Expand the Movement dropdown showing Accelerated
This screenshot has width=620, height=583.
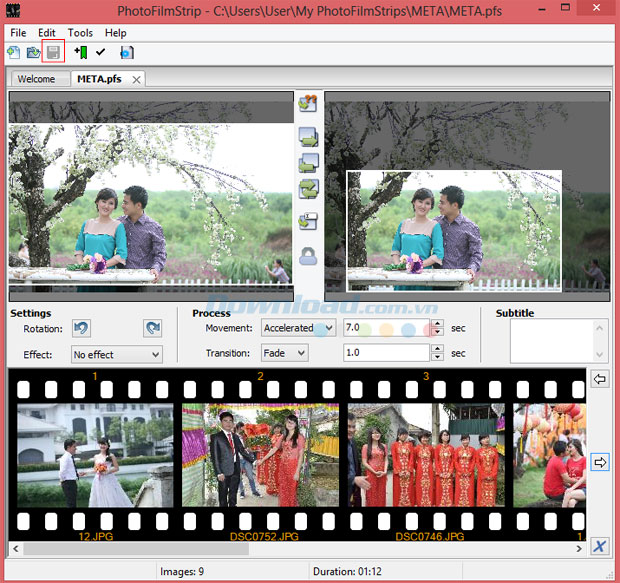[298, 328]
